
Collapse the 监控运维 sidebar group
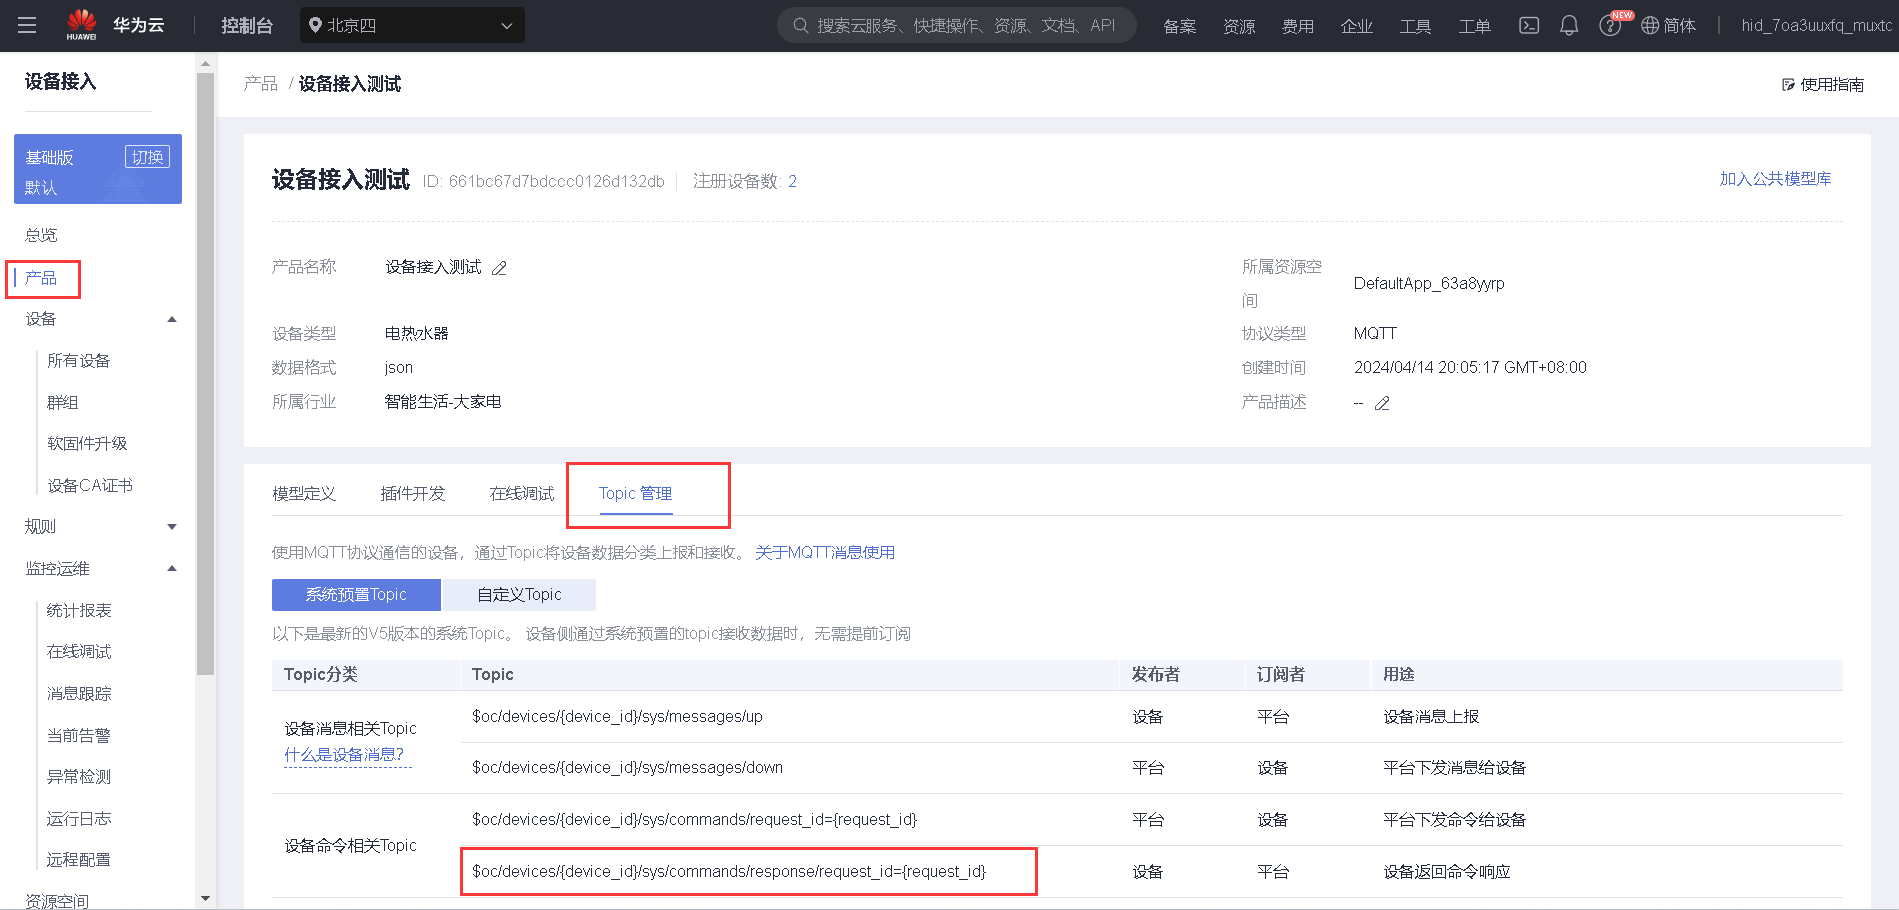click(172, 568)
